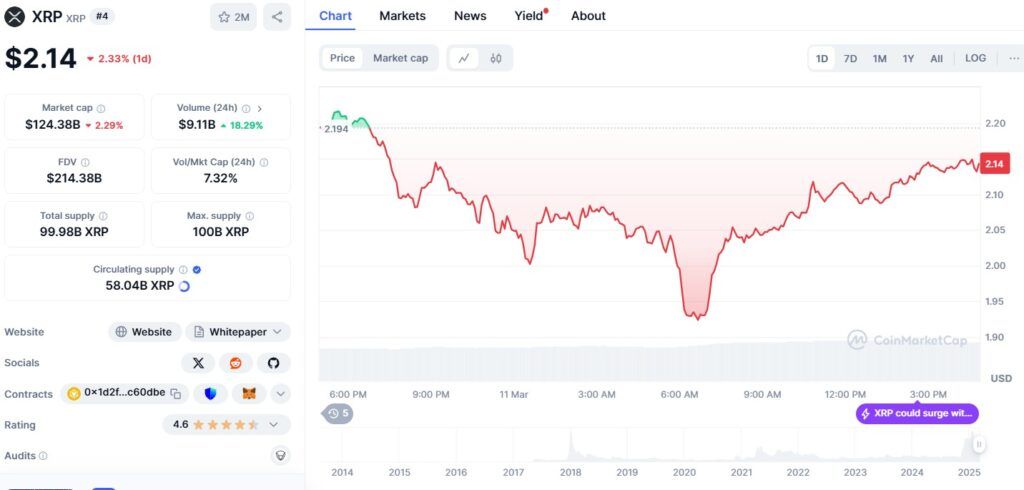Copy the contract address 0x1d2f...c60dbe

(x=175, y=394)
